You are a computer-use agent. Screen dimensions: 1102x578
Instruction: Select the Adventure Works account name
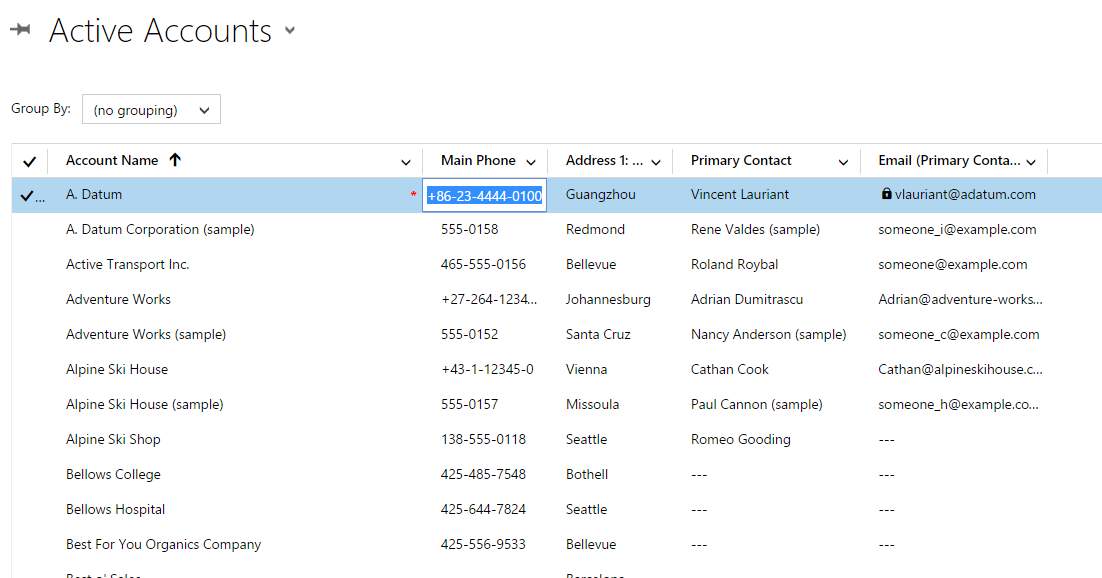[x=118, y=299]
